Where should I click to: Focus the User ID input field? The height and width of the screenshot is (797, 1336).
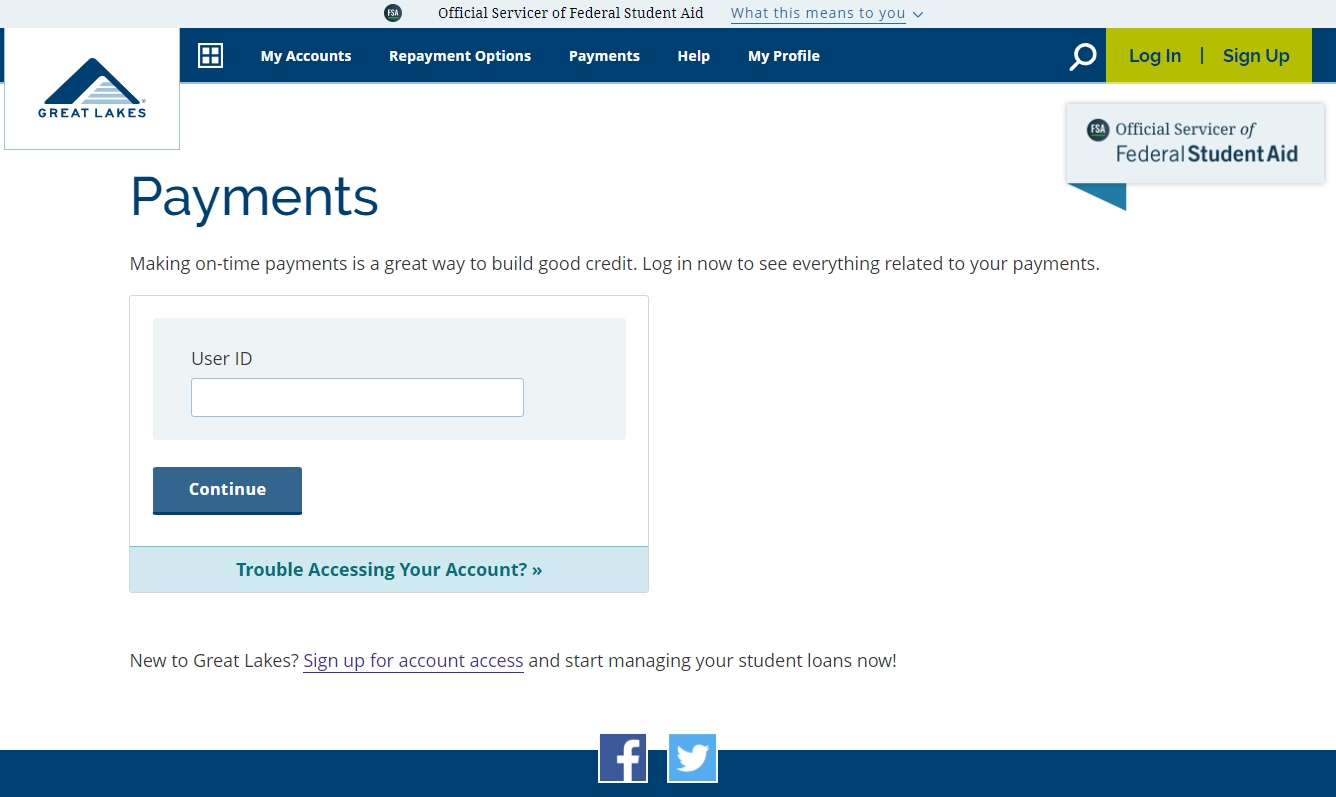[x=357, y=397]
